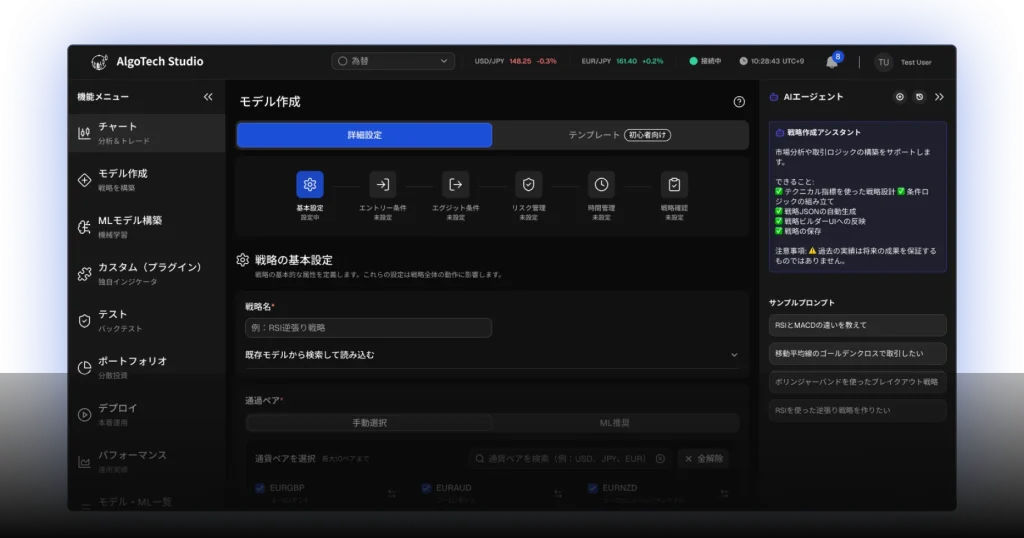Uncheck the EURAUD checkbox
The width and height of the screenshot is (1024, 538).
(x=426, y=488)
